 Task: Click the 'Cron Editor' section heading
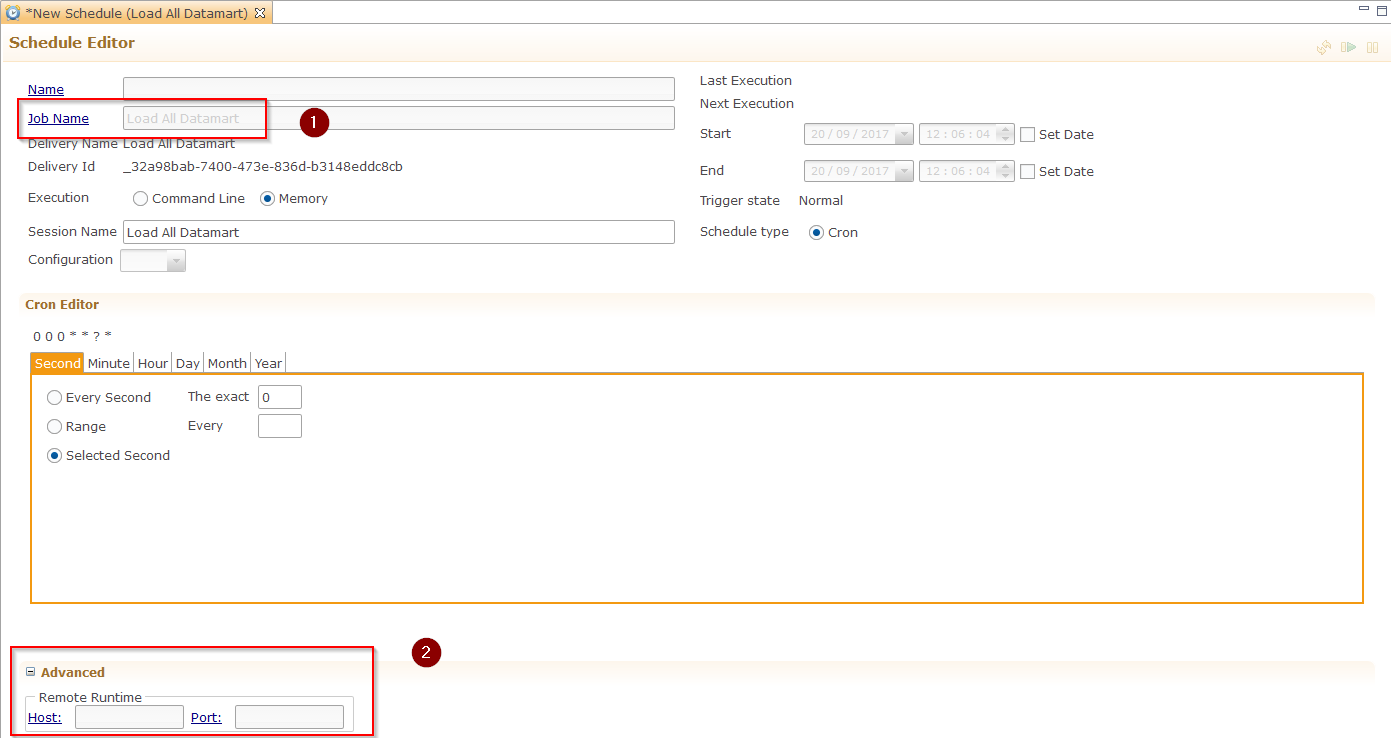62,304
